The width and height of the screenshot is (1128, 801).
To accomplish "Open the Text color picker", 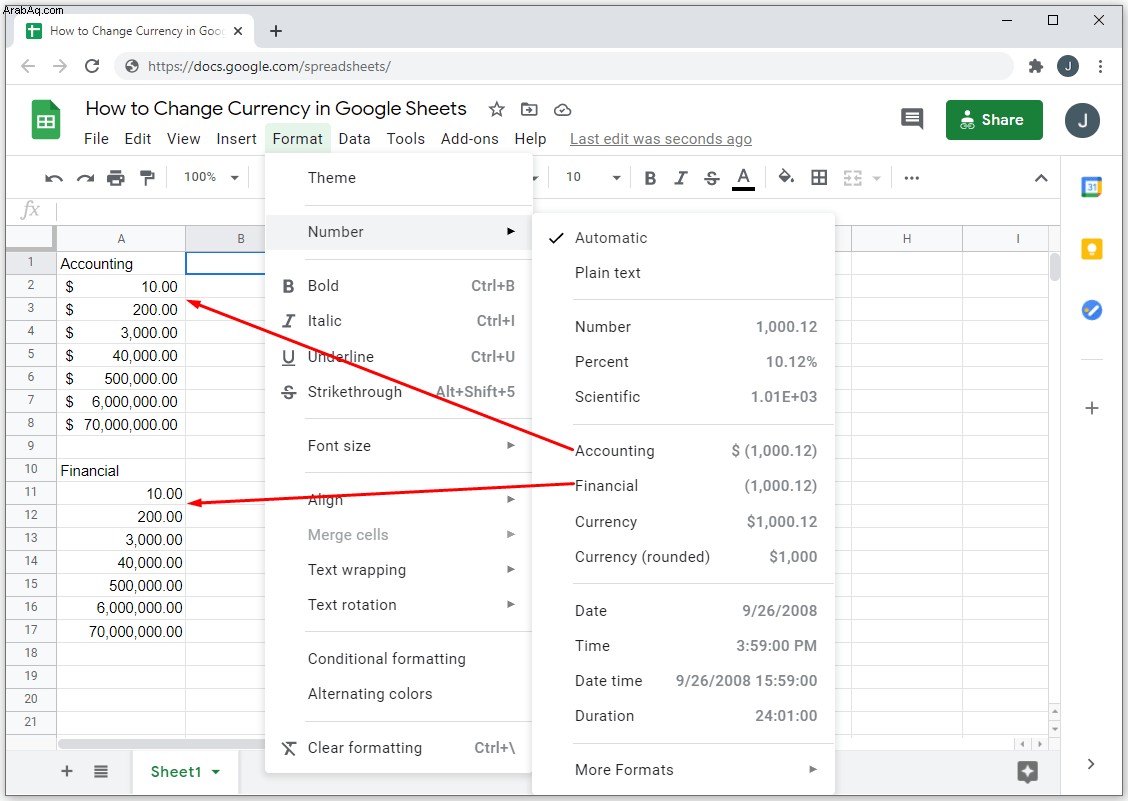I will click(743, 178).
